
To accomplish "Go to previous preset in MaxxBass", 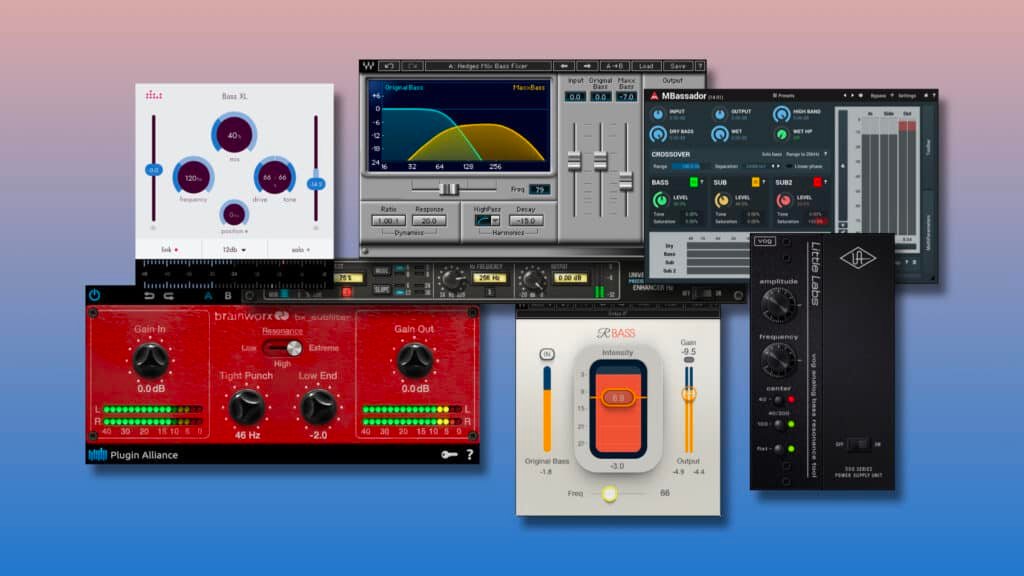I will [x=564, y=66].
